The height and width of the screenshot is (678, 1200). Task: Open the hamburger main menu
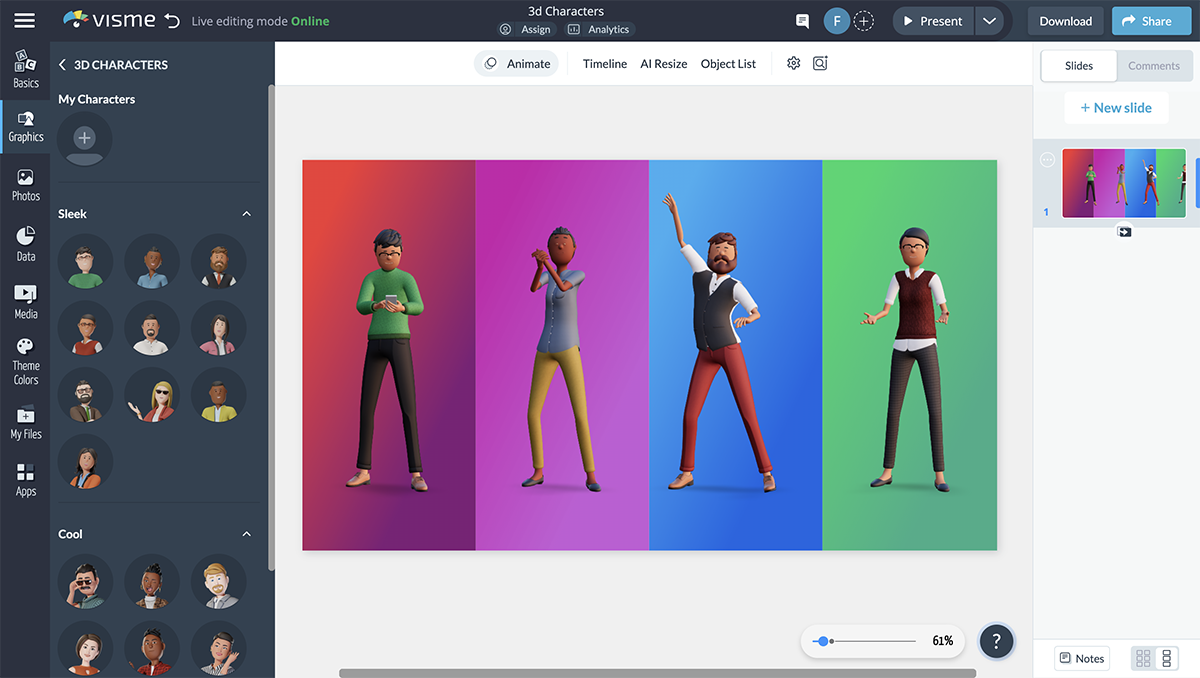coord(24,21)
